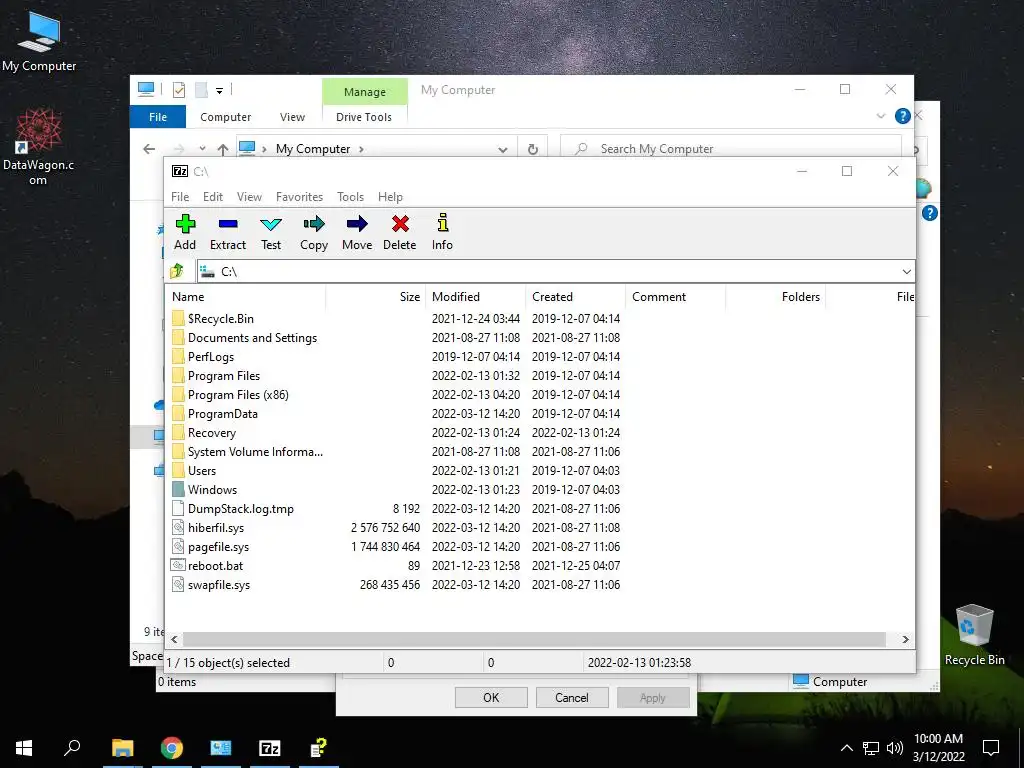Screen dimensions: 1024x768
Task: Expand the Explorer ribbon chevron
Action: [880, 116]
